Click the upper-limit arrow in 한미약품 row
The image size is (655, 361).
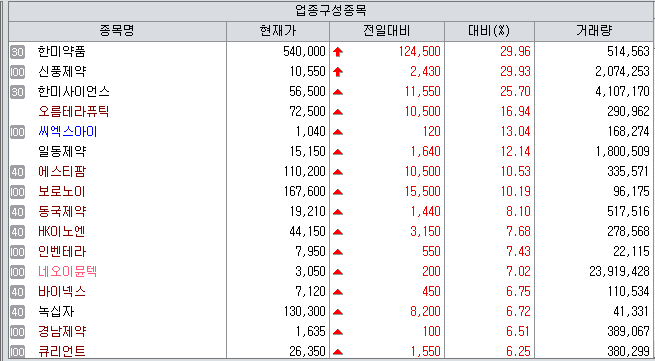pyautogui.click(x=338, y=52)
